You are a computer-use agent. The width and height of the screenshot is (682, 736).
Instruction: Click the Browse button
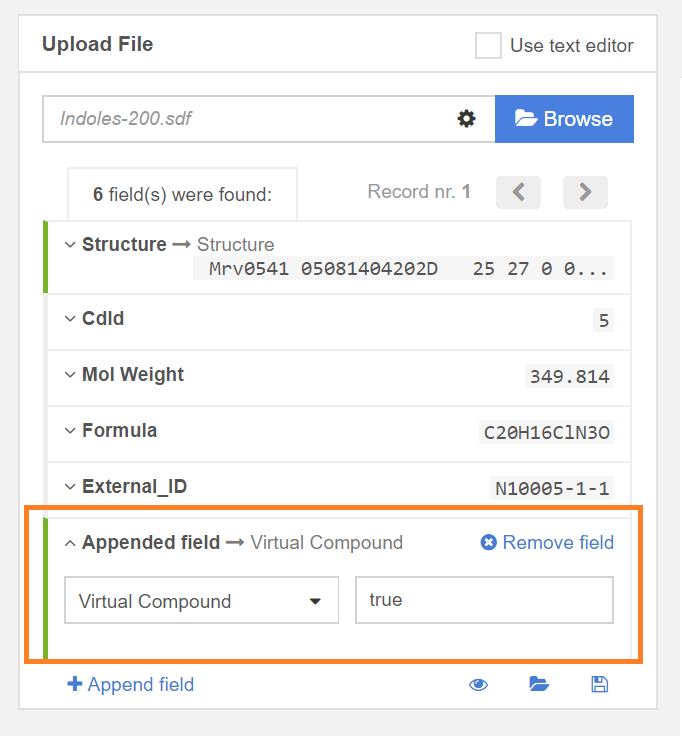pyautogui.click(x=564, y=119)
